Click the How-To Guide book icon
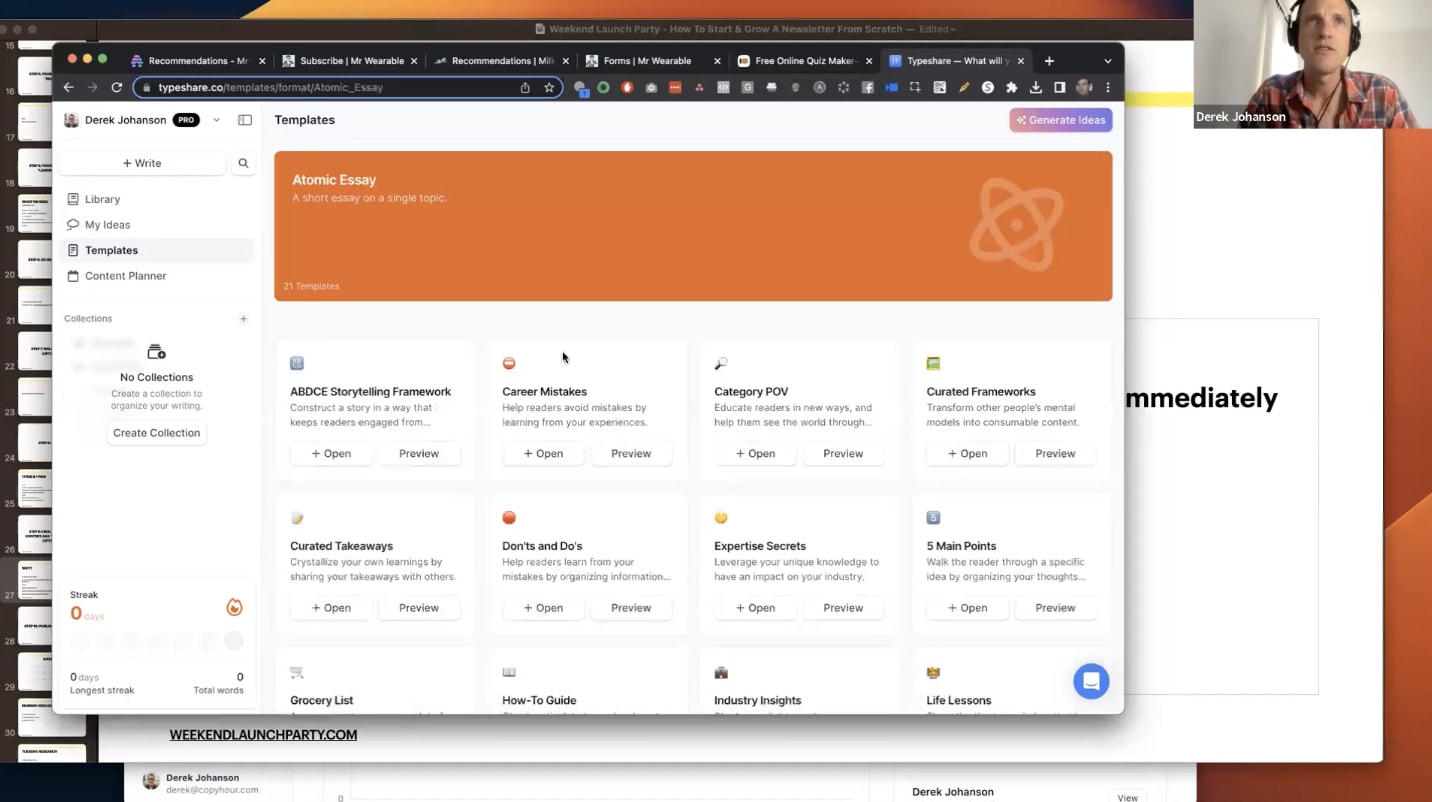The width and height of the screenshot is (1432, 802). (x=509, y=673)
